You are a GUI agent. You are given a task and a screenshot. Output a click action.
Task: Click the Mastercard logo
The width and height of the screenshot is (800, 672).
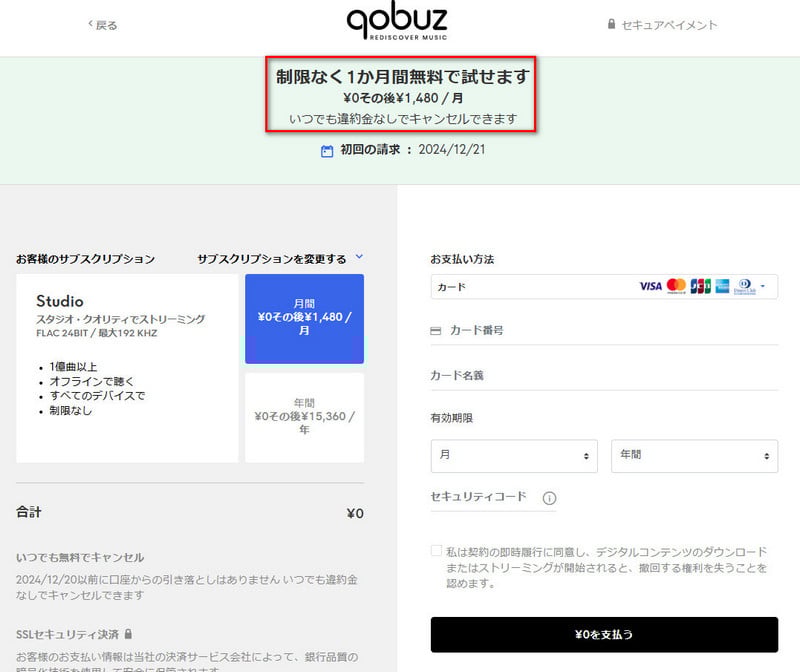[x=677, y=286]
